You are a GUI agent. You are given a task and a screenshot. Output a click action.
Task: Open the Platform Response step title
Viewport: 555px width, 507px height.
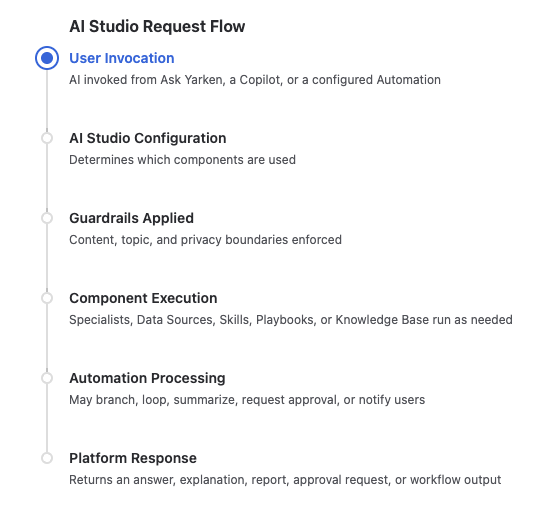[x=133, y=458]
